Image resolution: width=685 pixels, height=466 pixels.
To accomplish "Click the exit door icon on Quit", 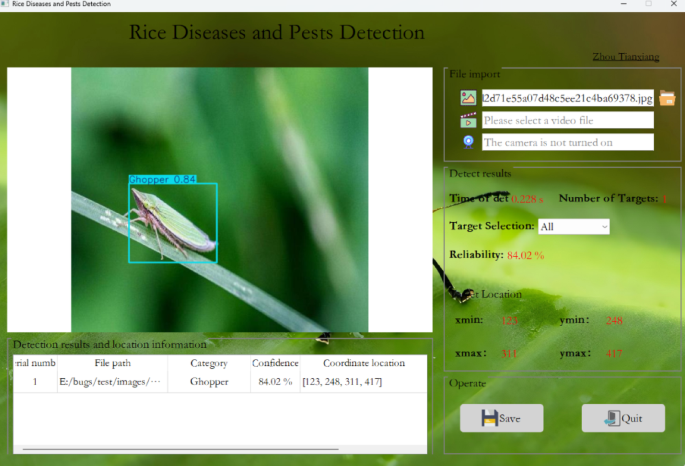I will click(610, 418).
